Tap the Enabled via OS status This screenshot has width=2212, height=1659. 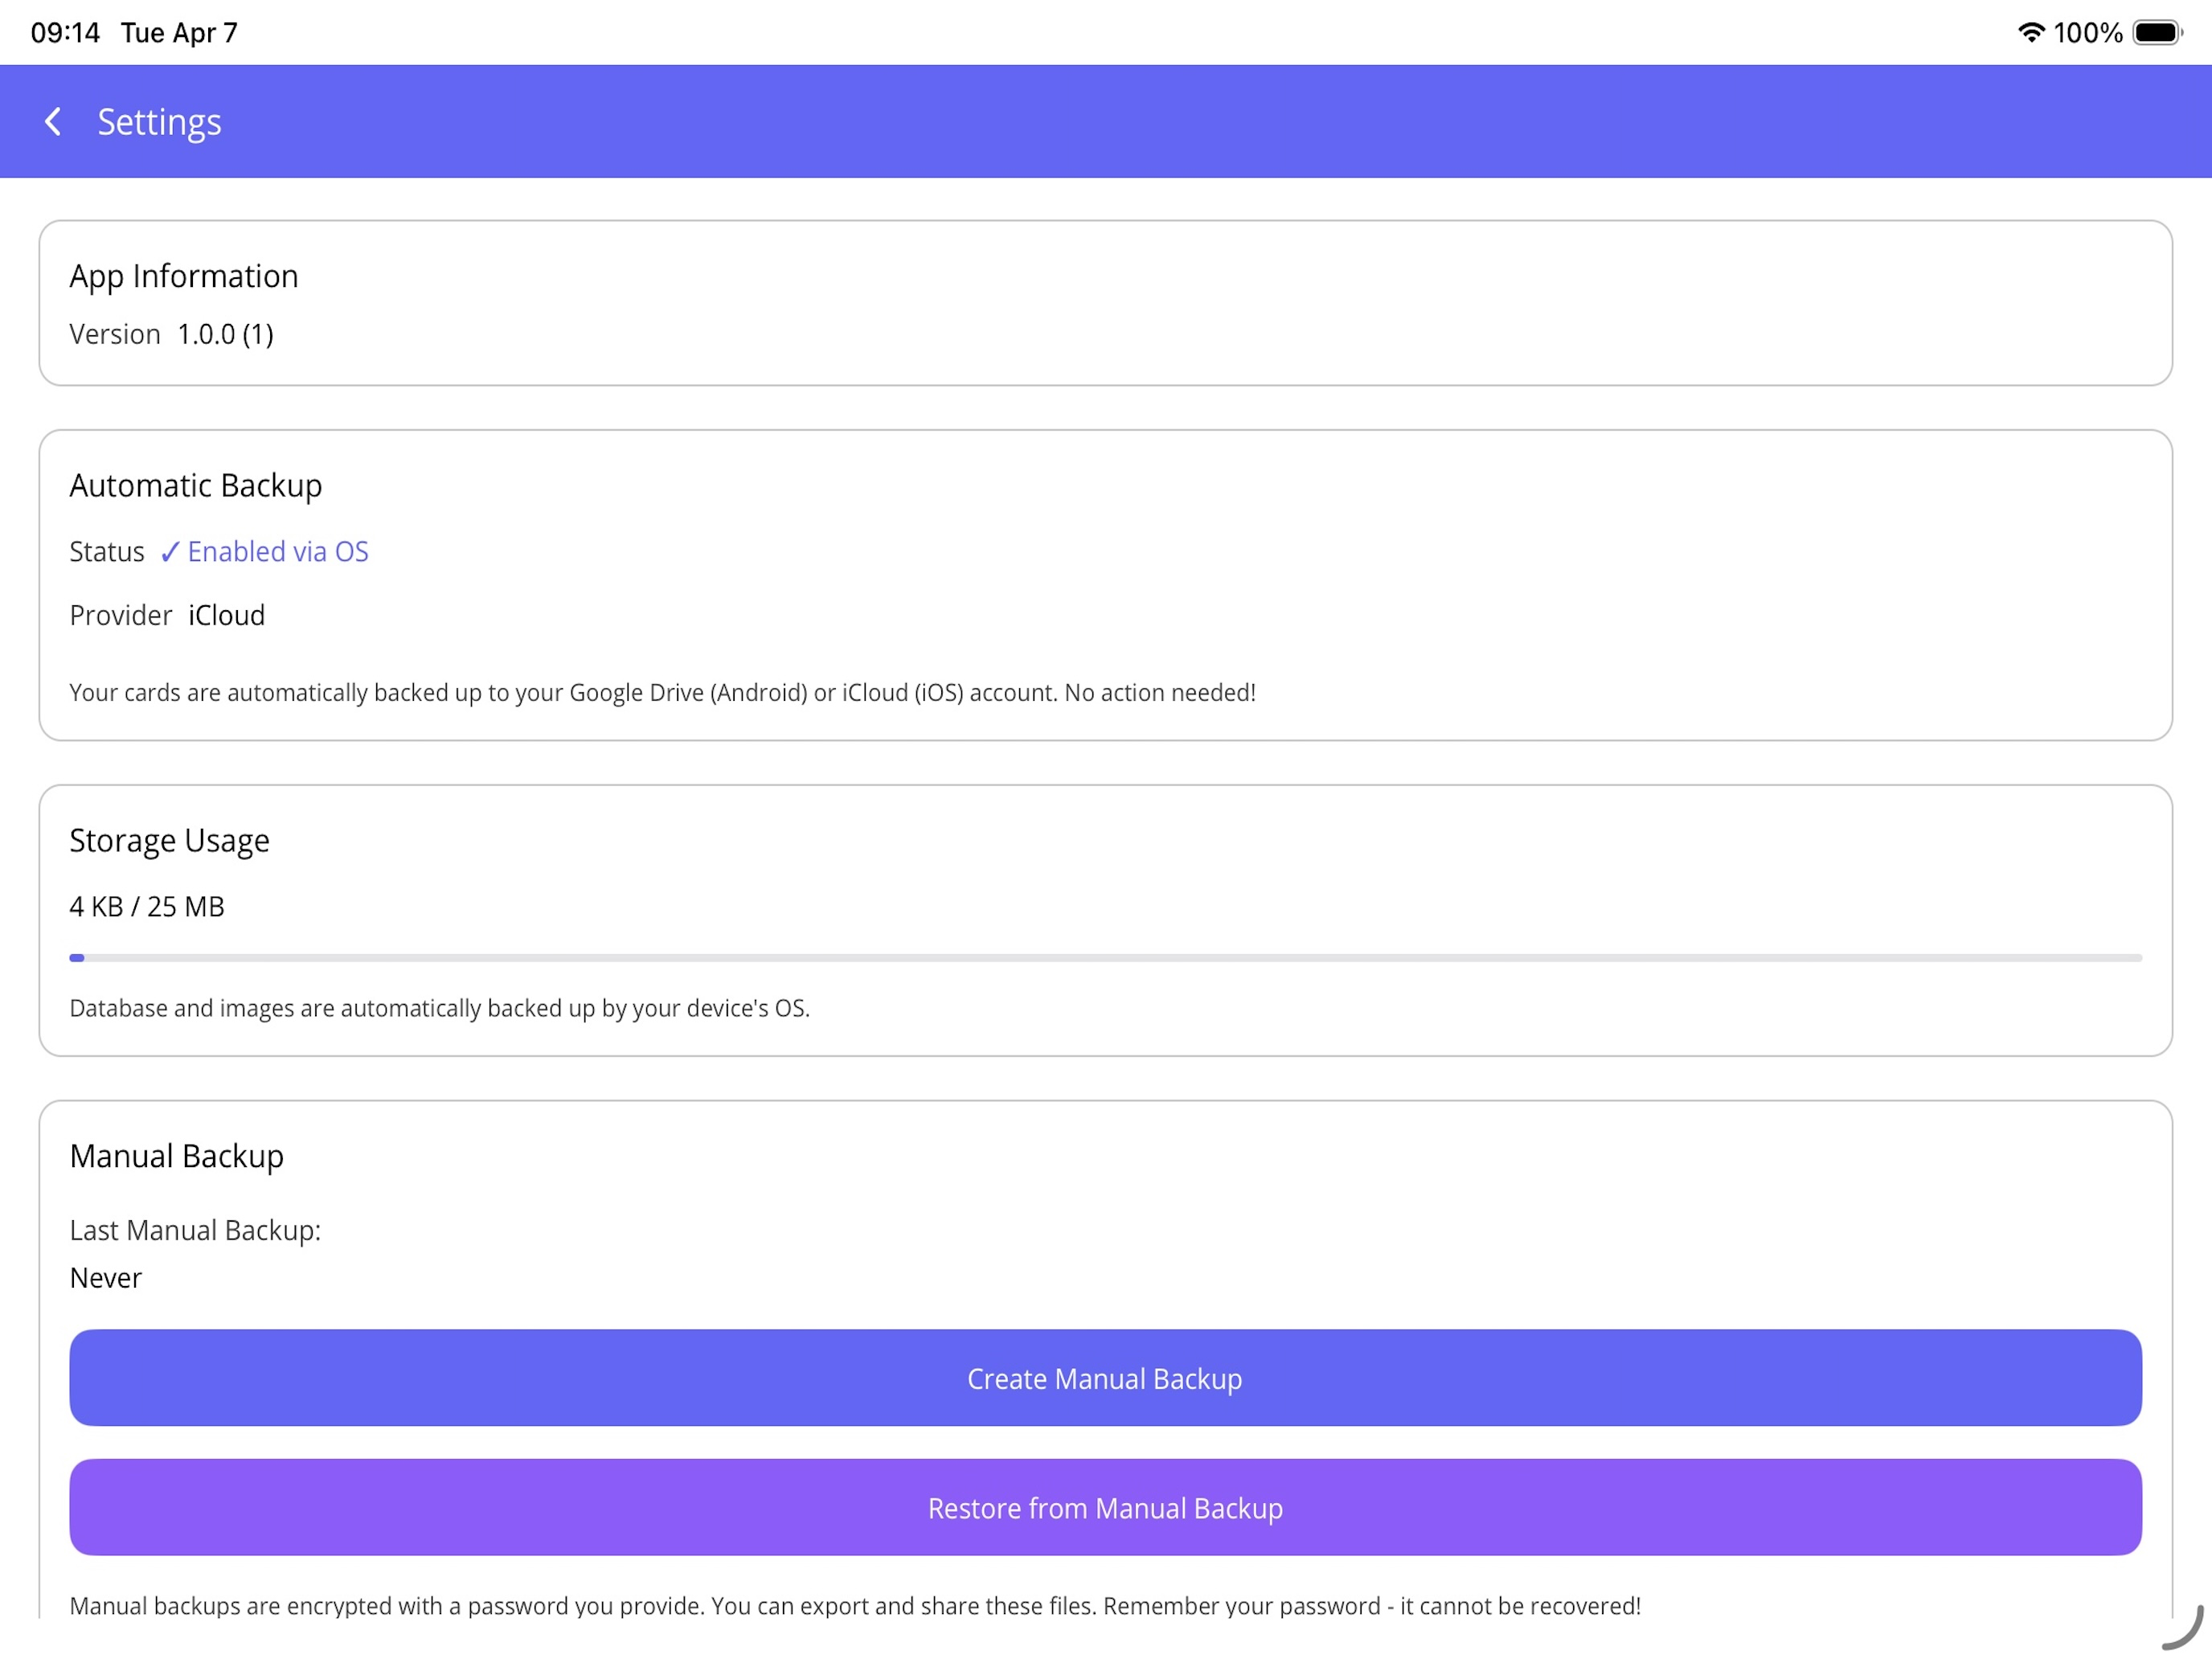(x=278, y=552)
